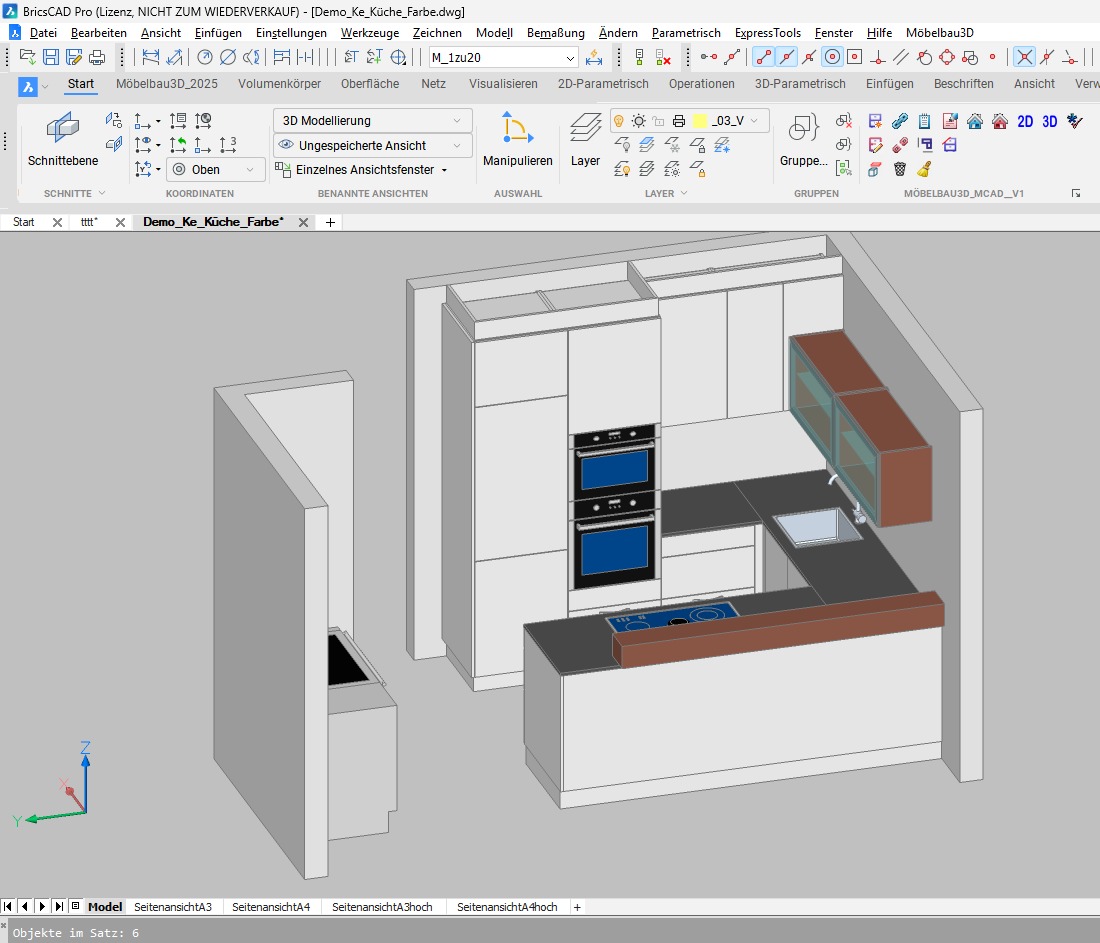Image resolution: width=1100 pixels, height=943 pixels.
Task: Open the Zeichnen menu
Action: (x=437, y=33)
